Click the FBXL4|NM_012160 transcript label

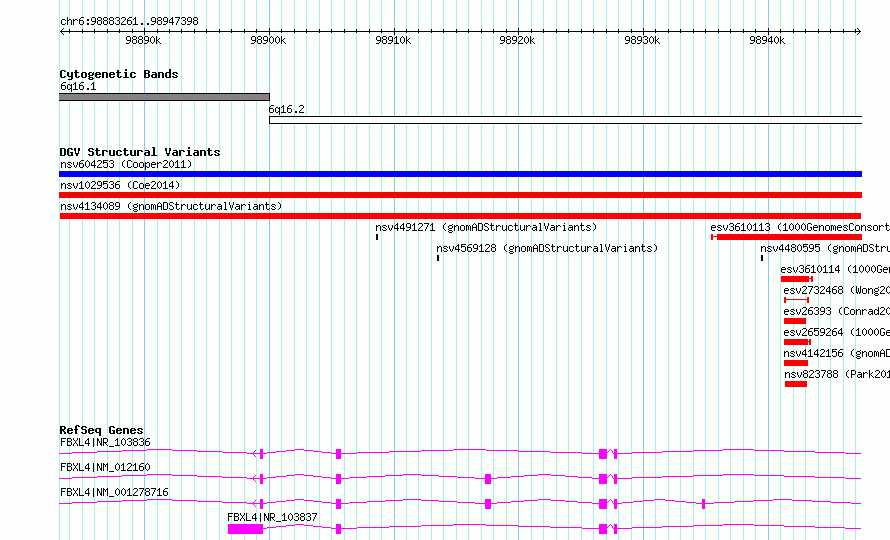coord(105,467)
